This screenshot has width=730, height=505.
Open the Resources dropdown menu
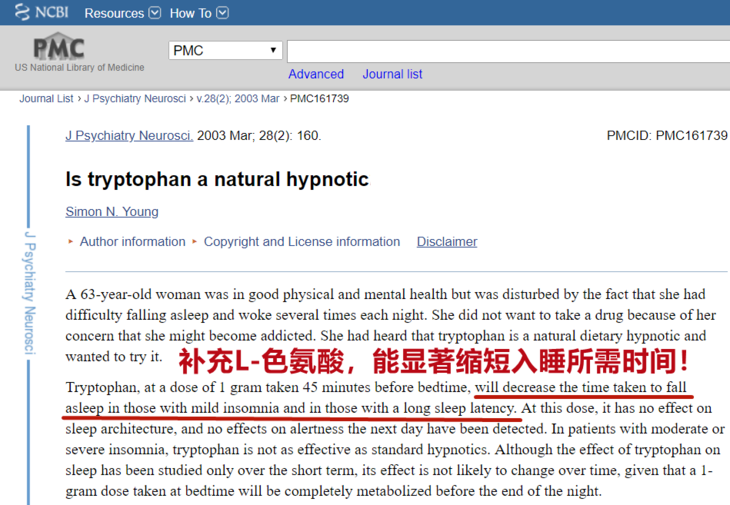(x=121, y=13)
